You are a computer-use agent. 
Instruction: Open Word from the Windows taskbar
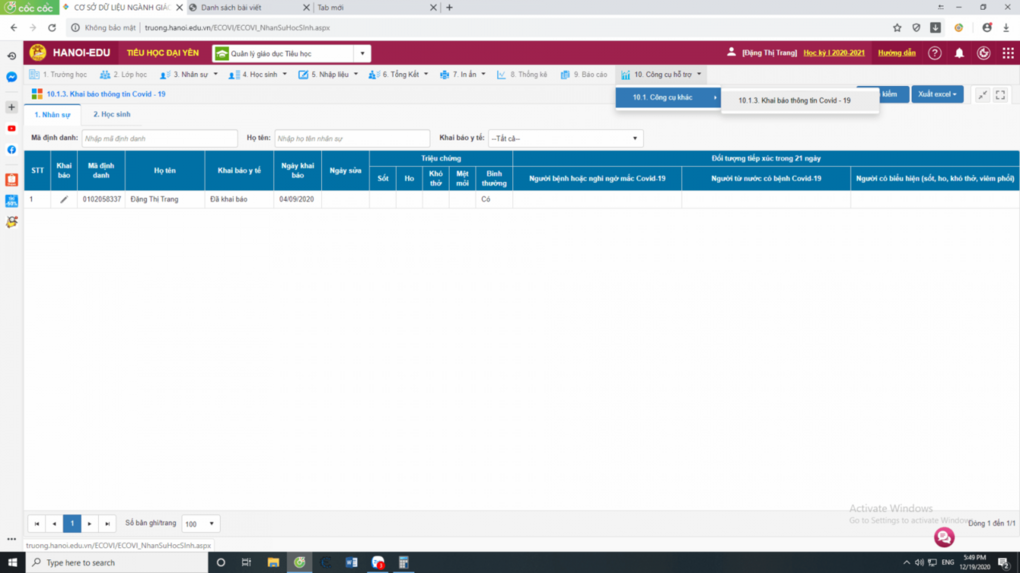click(351, 563)
